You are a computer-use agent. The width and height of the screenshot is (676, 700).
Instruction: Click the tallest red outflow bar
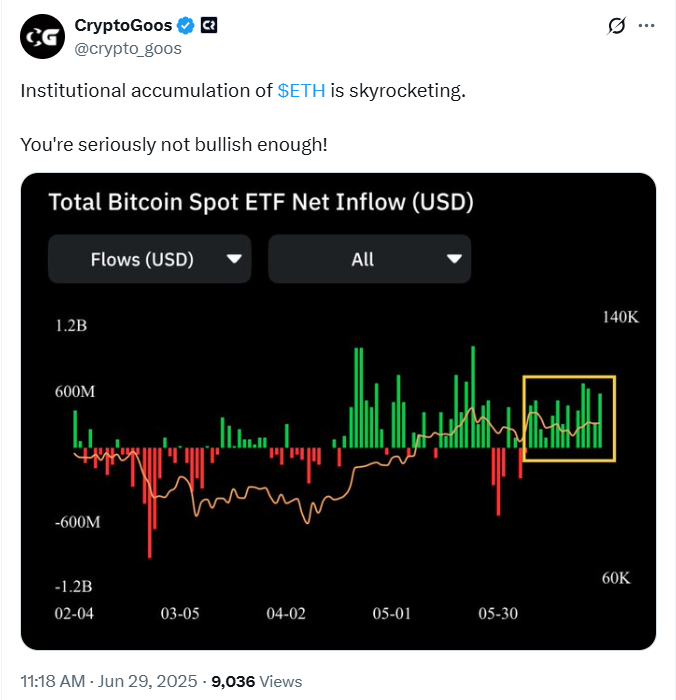pos(150,503)
